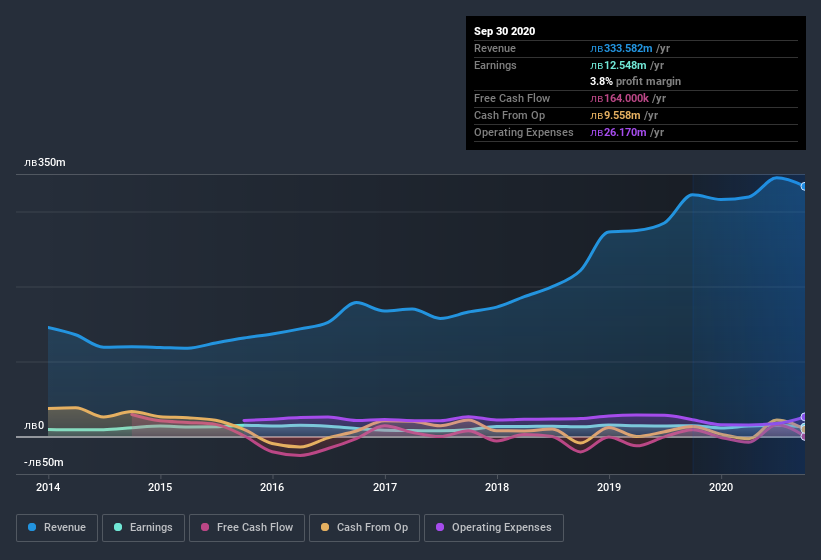Viewport: 821px width, 560px height.
Task: Select the 2017 tick on the time axis
Action: [x=385, y=487]
